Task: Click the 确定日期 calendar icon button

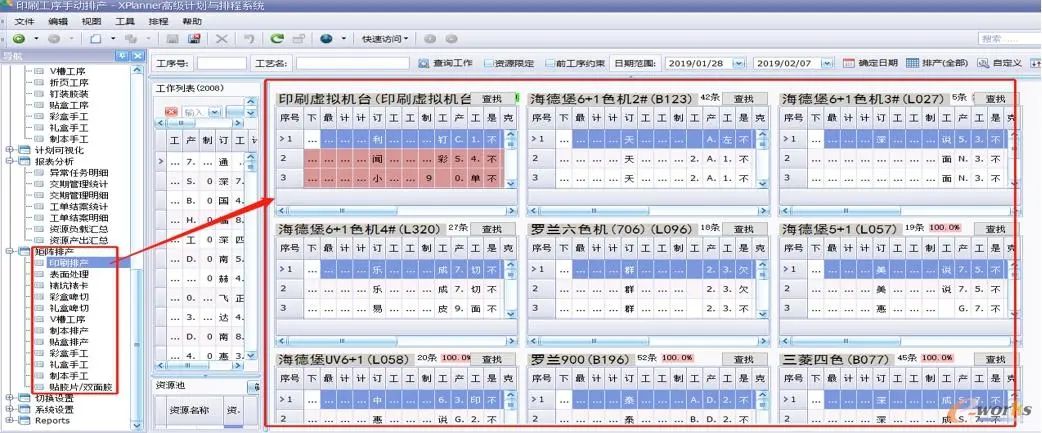Action: click(x=869, y=63)
